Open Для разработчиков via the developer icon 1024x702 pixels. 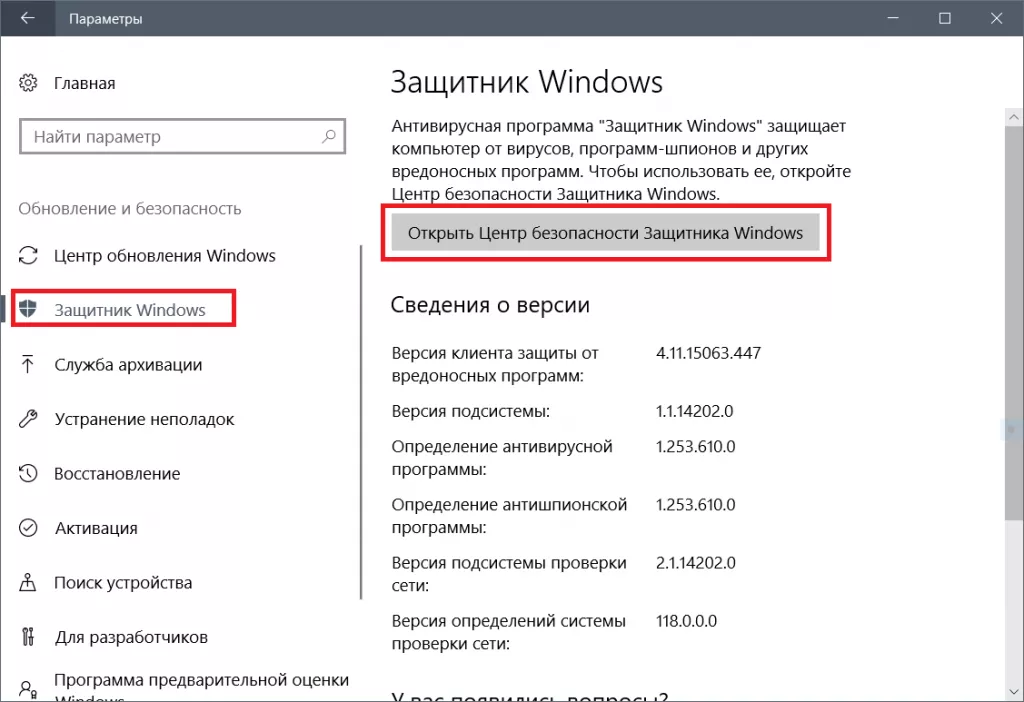point(26,636)
